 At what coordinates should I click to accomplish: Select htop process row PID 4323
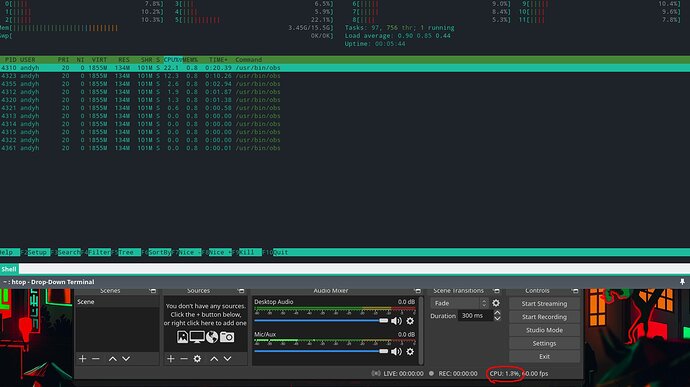click(345, 76)
